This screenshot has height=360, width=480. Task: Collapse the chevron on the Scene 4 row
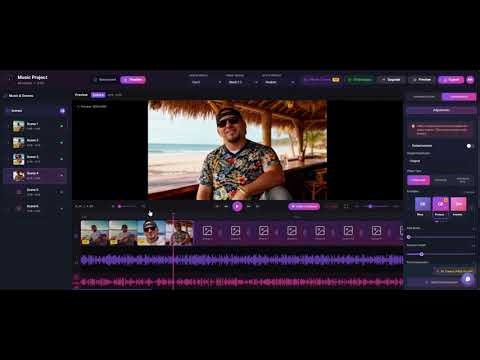click(x=61, y=175)
